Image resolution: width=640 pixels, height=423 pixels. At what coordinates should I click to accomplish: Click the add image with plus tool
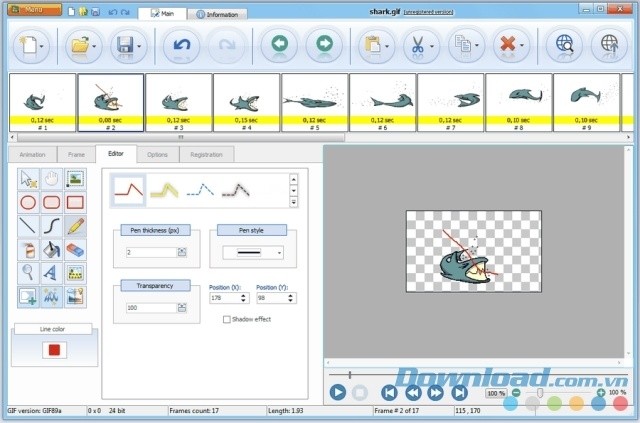coord(28,297)
